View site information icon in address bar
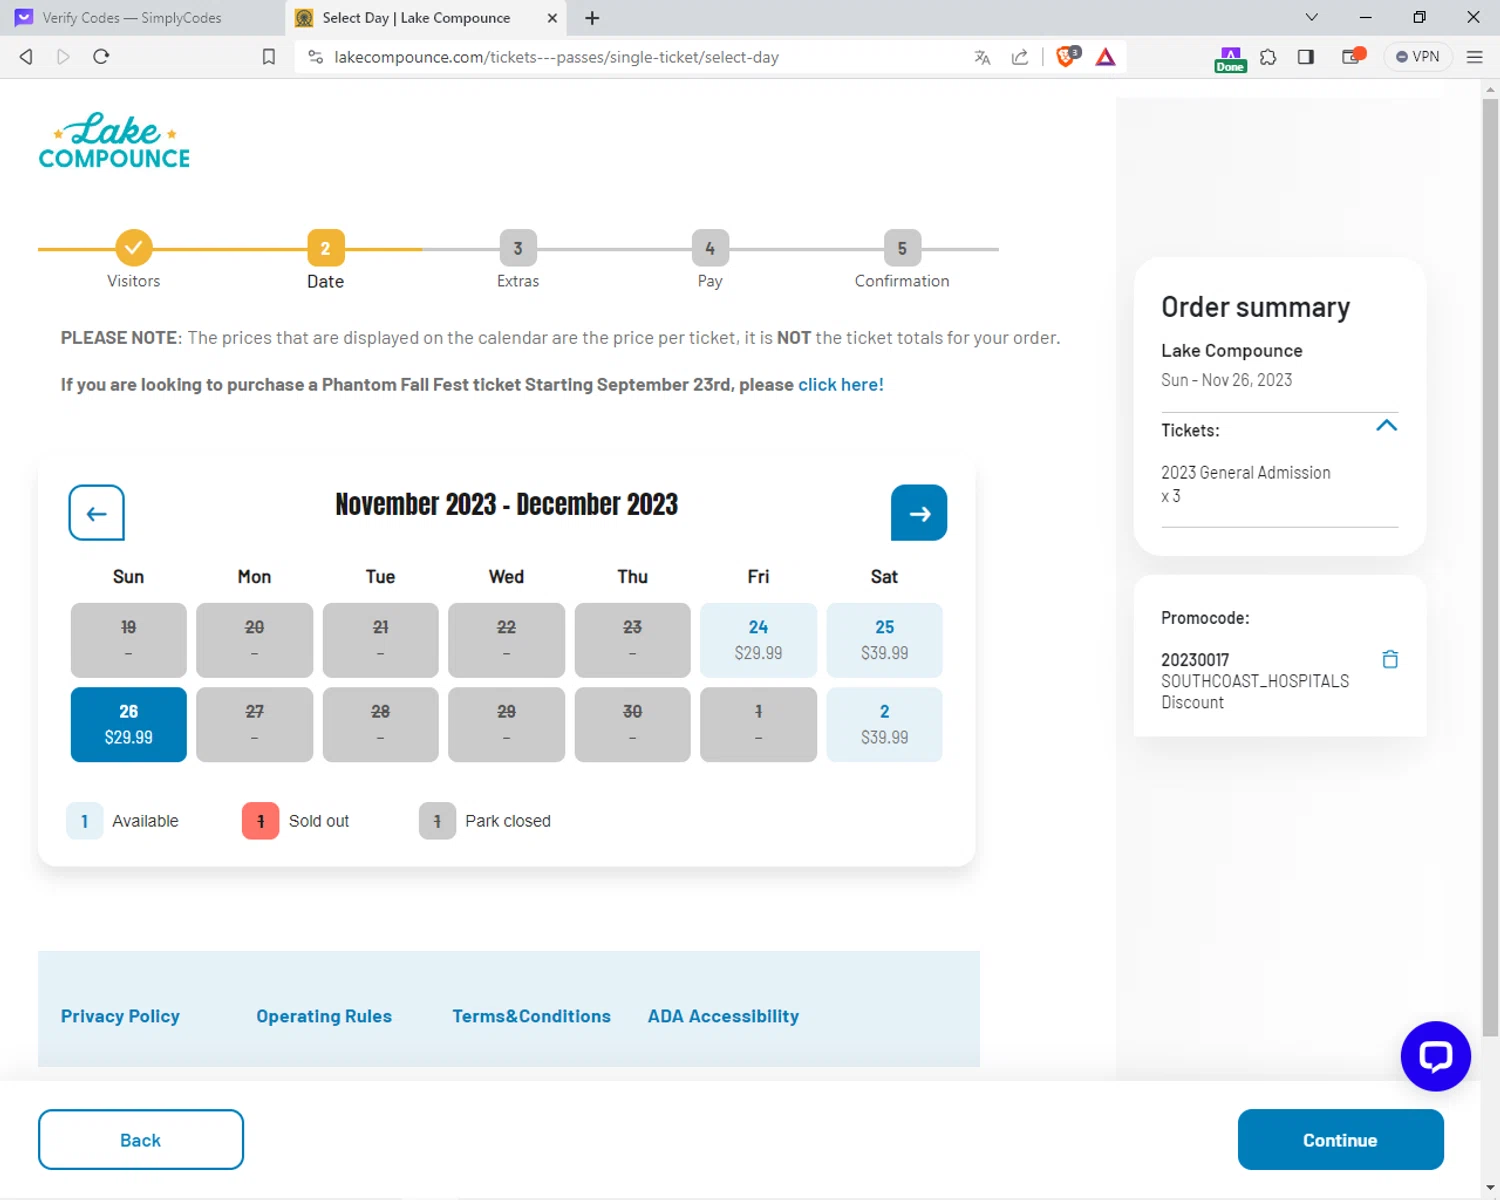 (x=315, y=57)
